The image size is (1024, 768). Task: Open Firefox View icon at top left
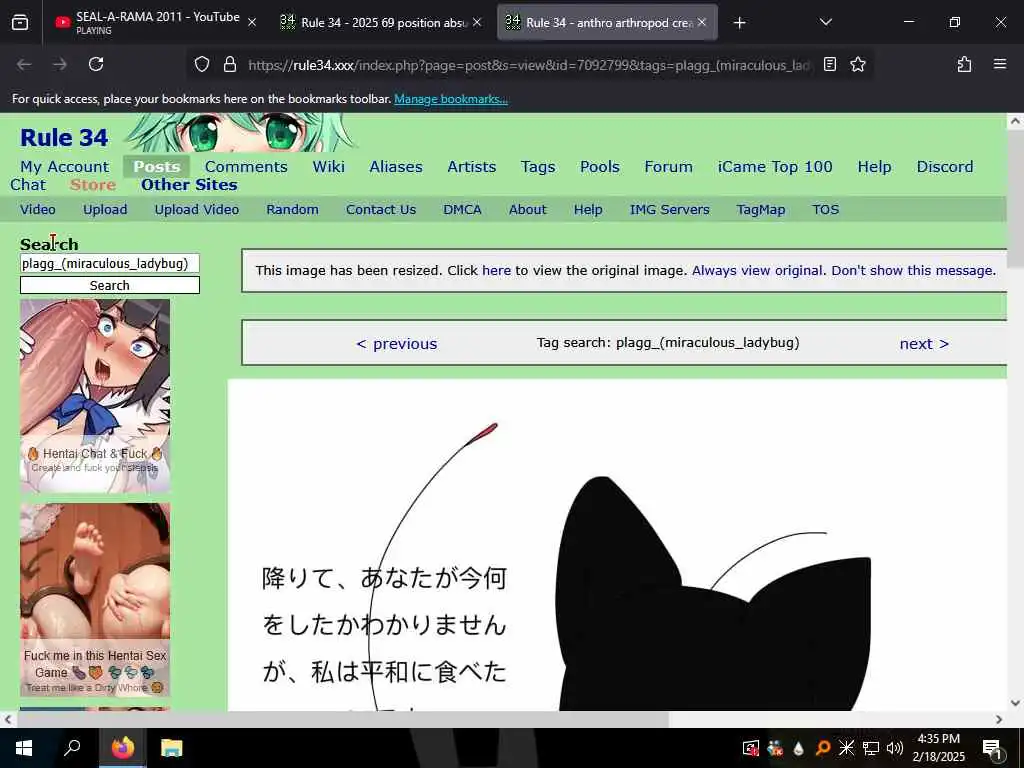point(20,23)
